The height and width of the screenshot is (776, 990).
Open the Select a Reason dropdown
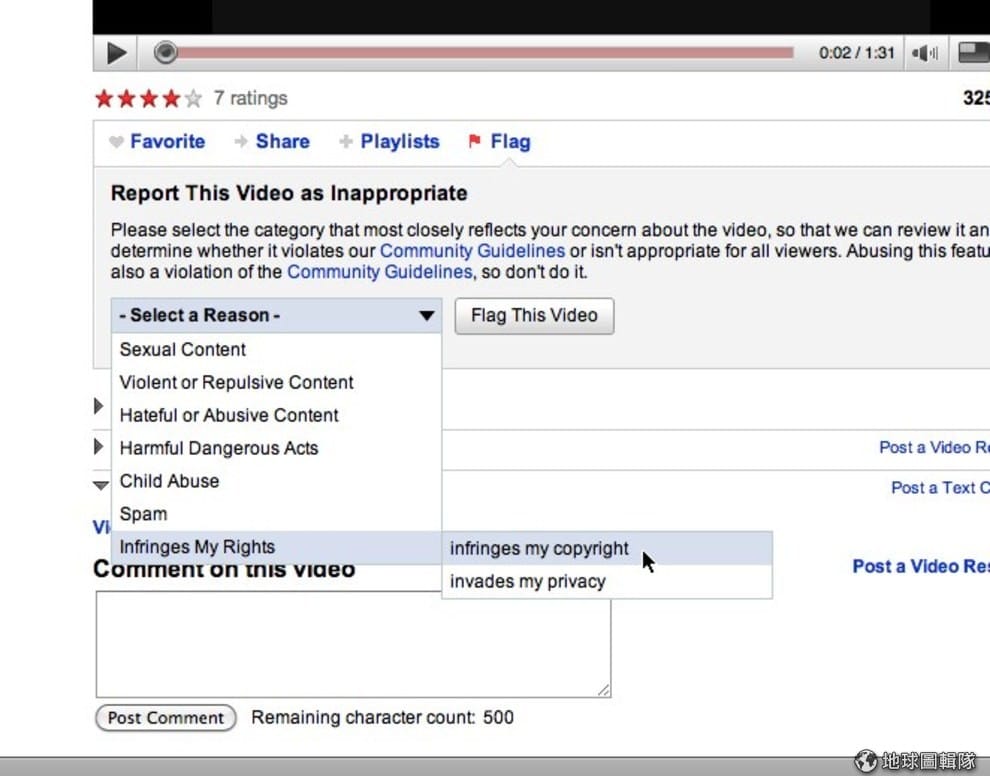click(276, 315)
